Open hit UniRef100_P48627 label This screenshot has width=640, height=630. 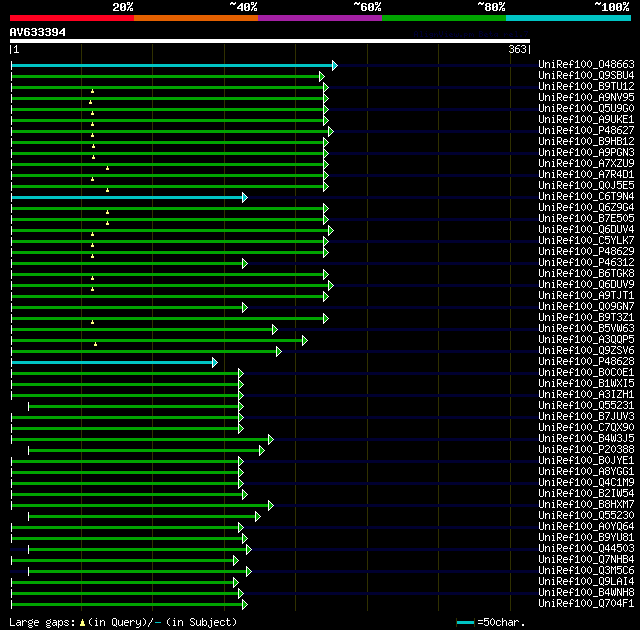[x=586, y=130]
